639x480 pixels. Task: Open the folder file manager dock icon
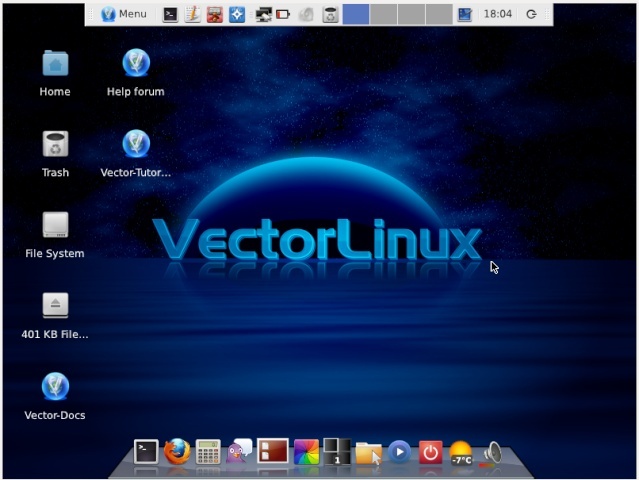(x=369, y=453)
